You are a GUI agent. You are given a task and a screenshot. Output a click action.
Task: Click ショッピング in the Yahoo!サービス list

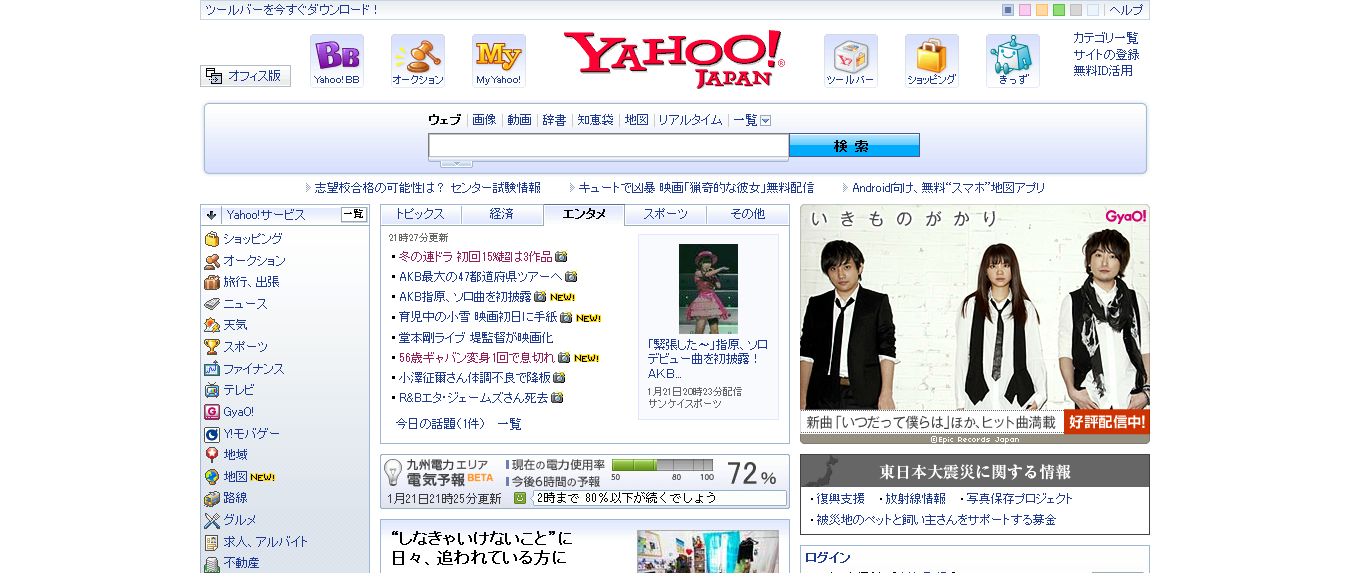tap(252, 239)
